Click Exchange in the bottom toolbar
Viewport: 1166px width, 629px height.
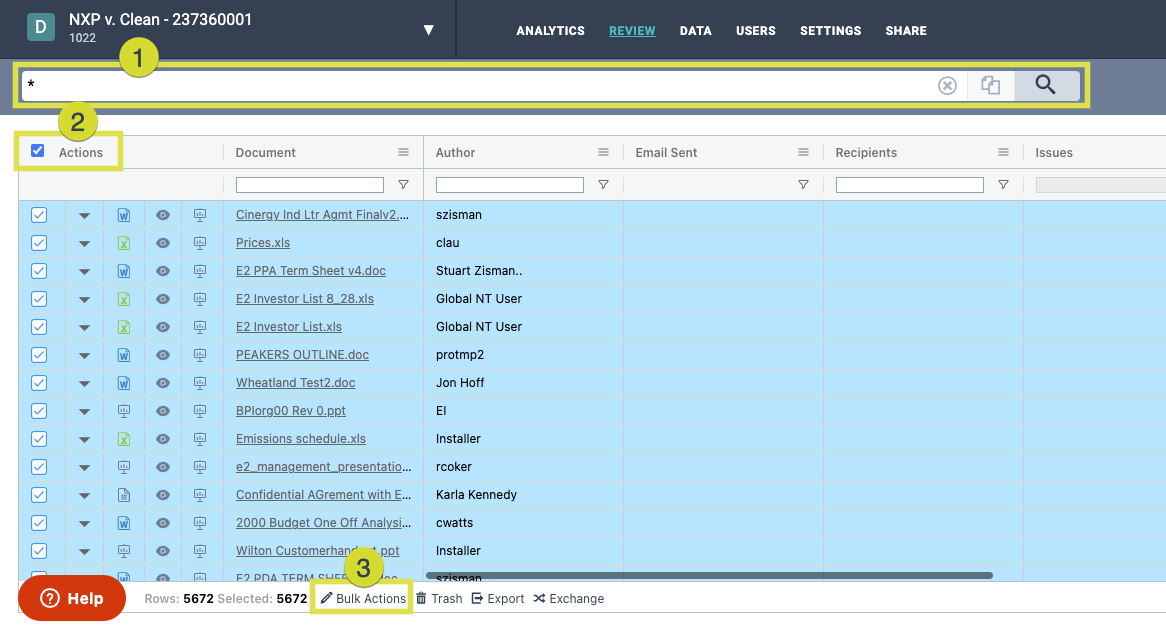click(568, 599)
